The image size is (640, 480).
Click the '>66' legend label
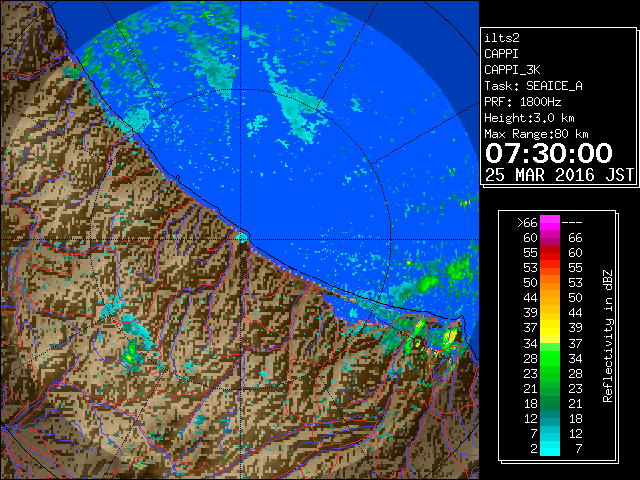(527, 223)
